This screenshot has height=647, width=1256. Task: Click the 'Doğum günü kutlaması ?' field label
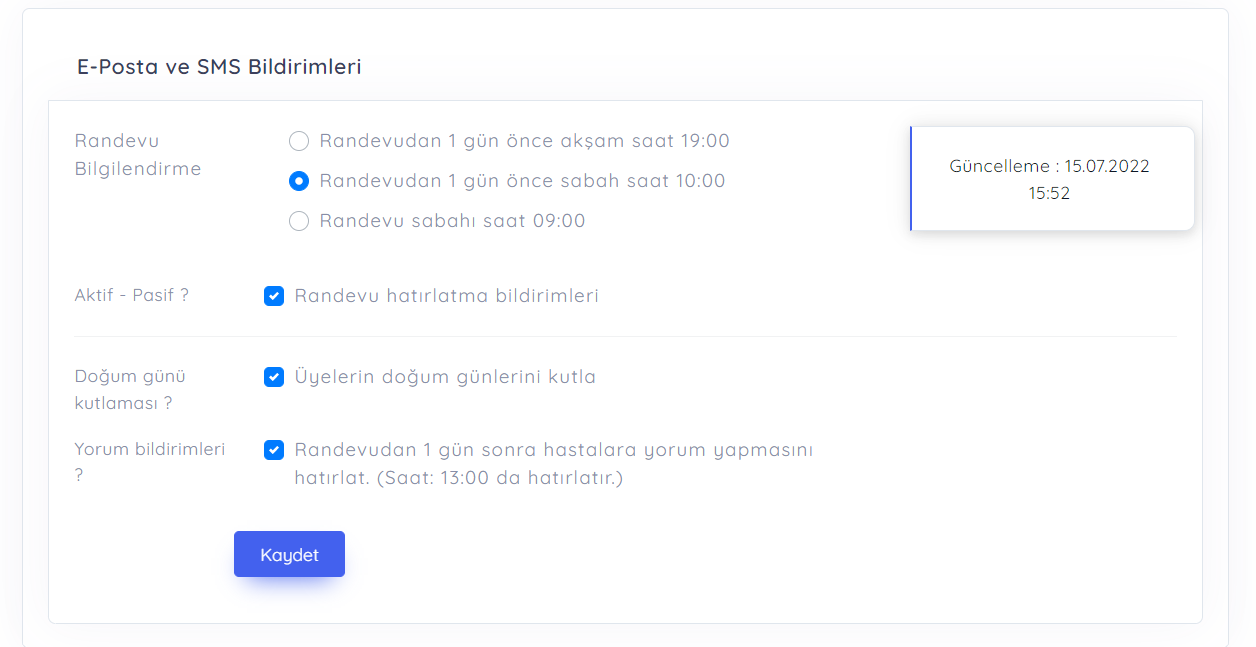coord(130,390)
